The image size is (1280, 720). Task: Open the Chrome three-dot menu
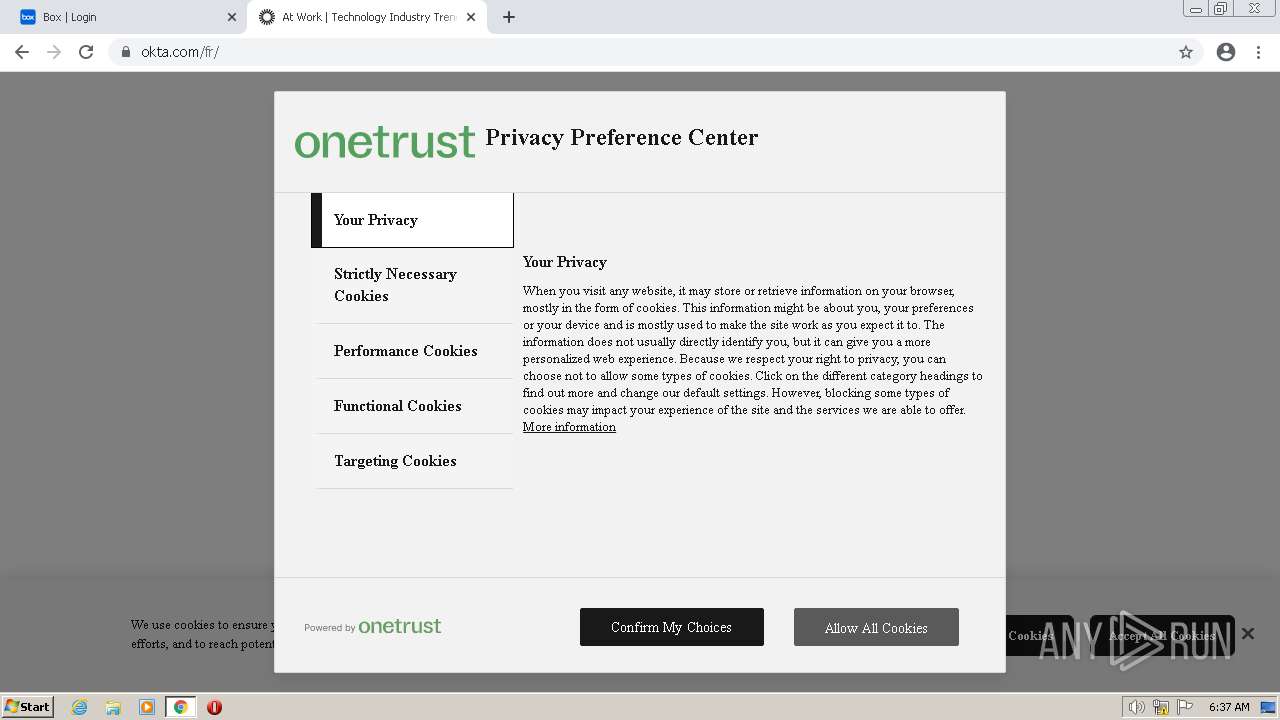coord(1259,52)
